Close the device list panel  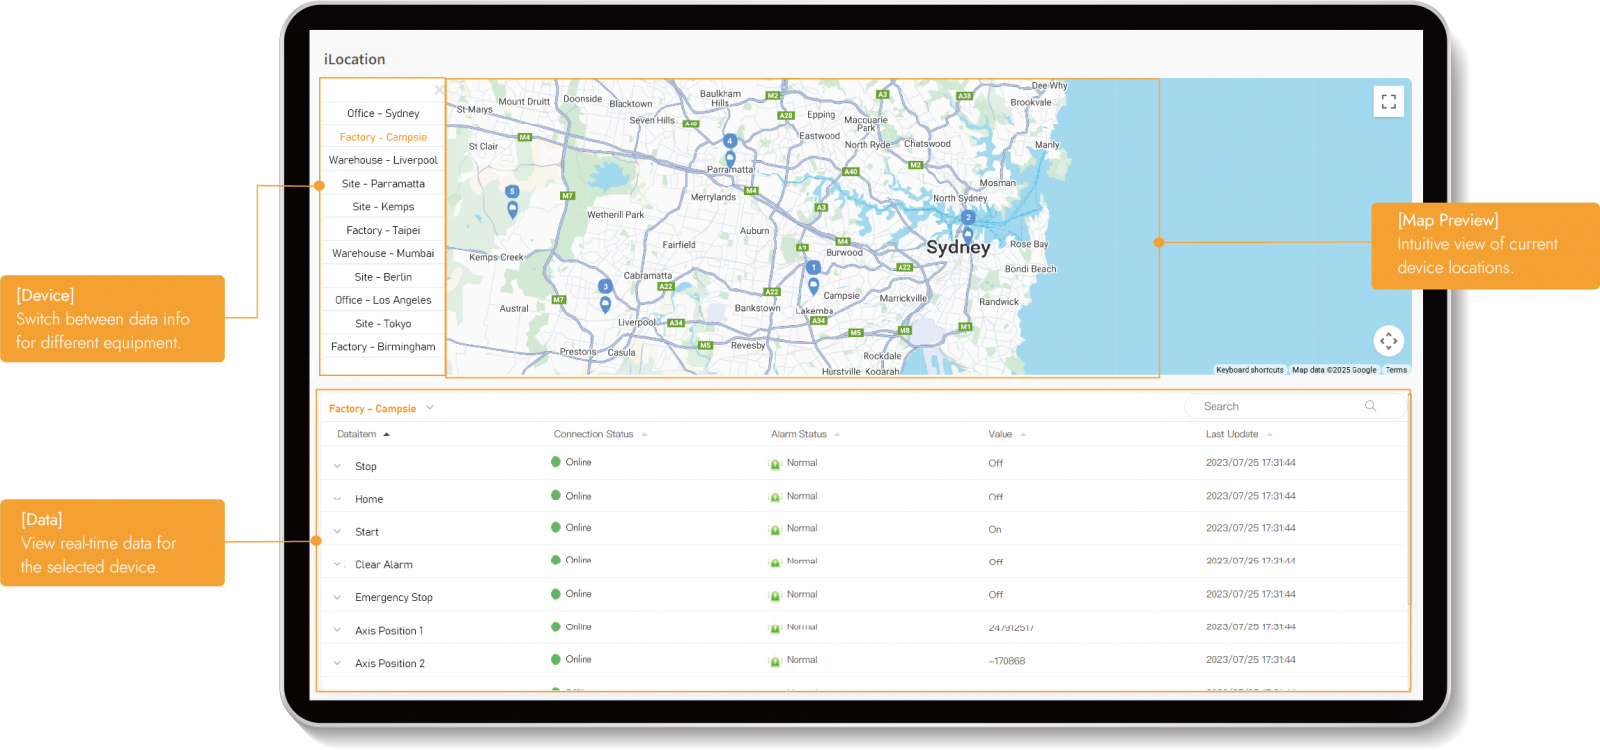[438, 90]
